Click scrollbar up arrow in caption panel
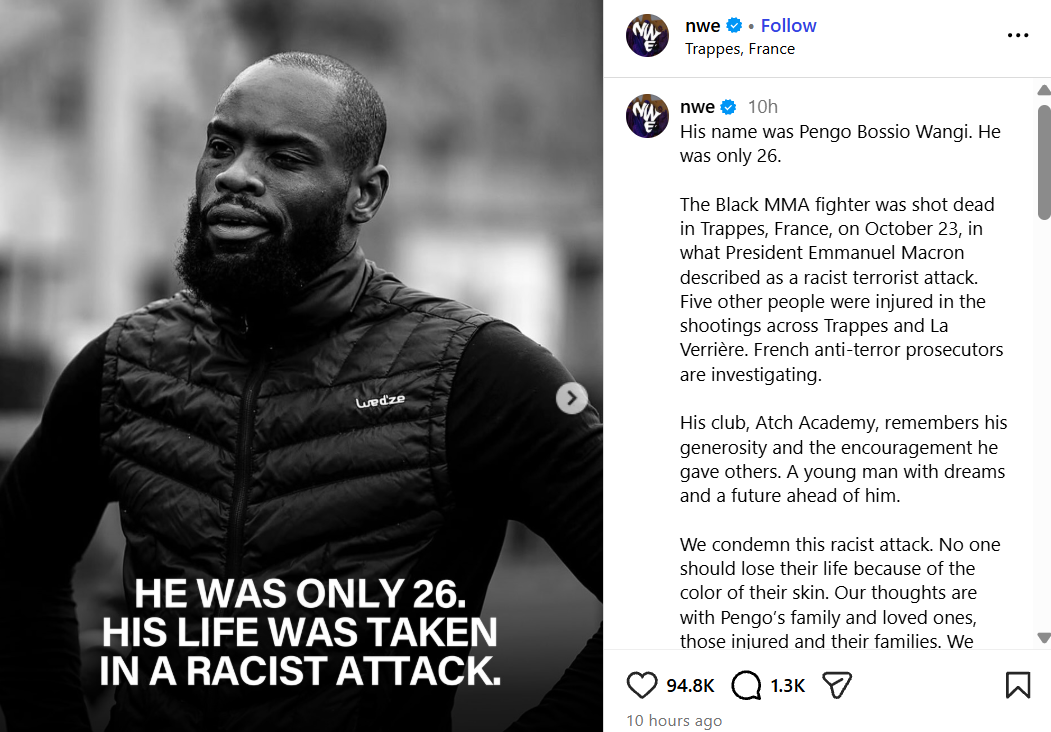Screen dimensions: 1051x732 pos(1044,90)
